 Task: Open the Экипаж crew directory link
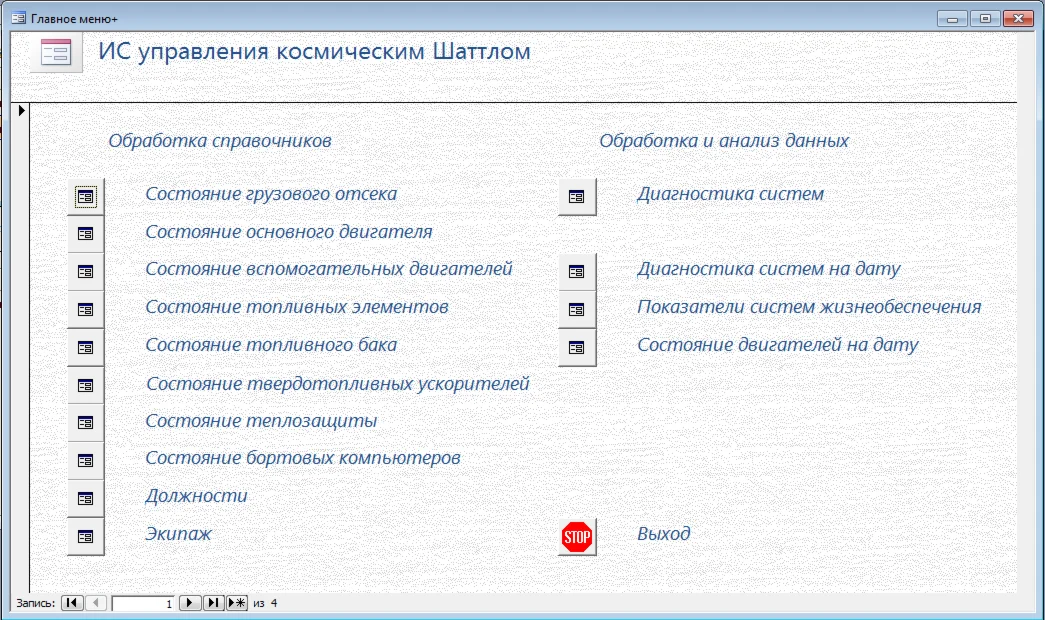pyautogui.click(x=178, y=534)
